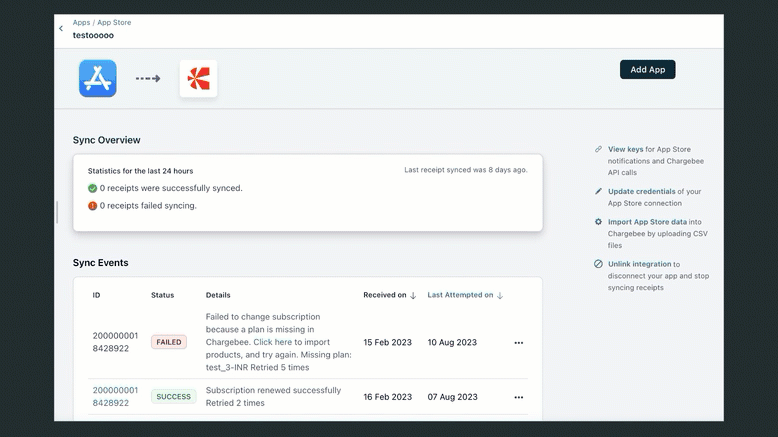Viewport: 778px width, 437px height.
Task: Open the three-dot menu for the failed event
Action: (x=518, y=343)
